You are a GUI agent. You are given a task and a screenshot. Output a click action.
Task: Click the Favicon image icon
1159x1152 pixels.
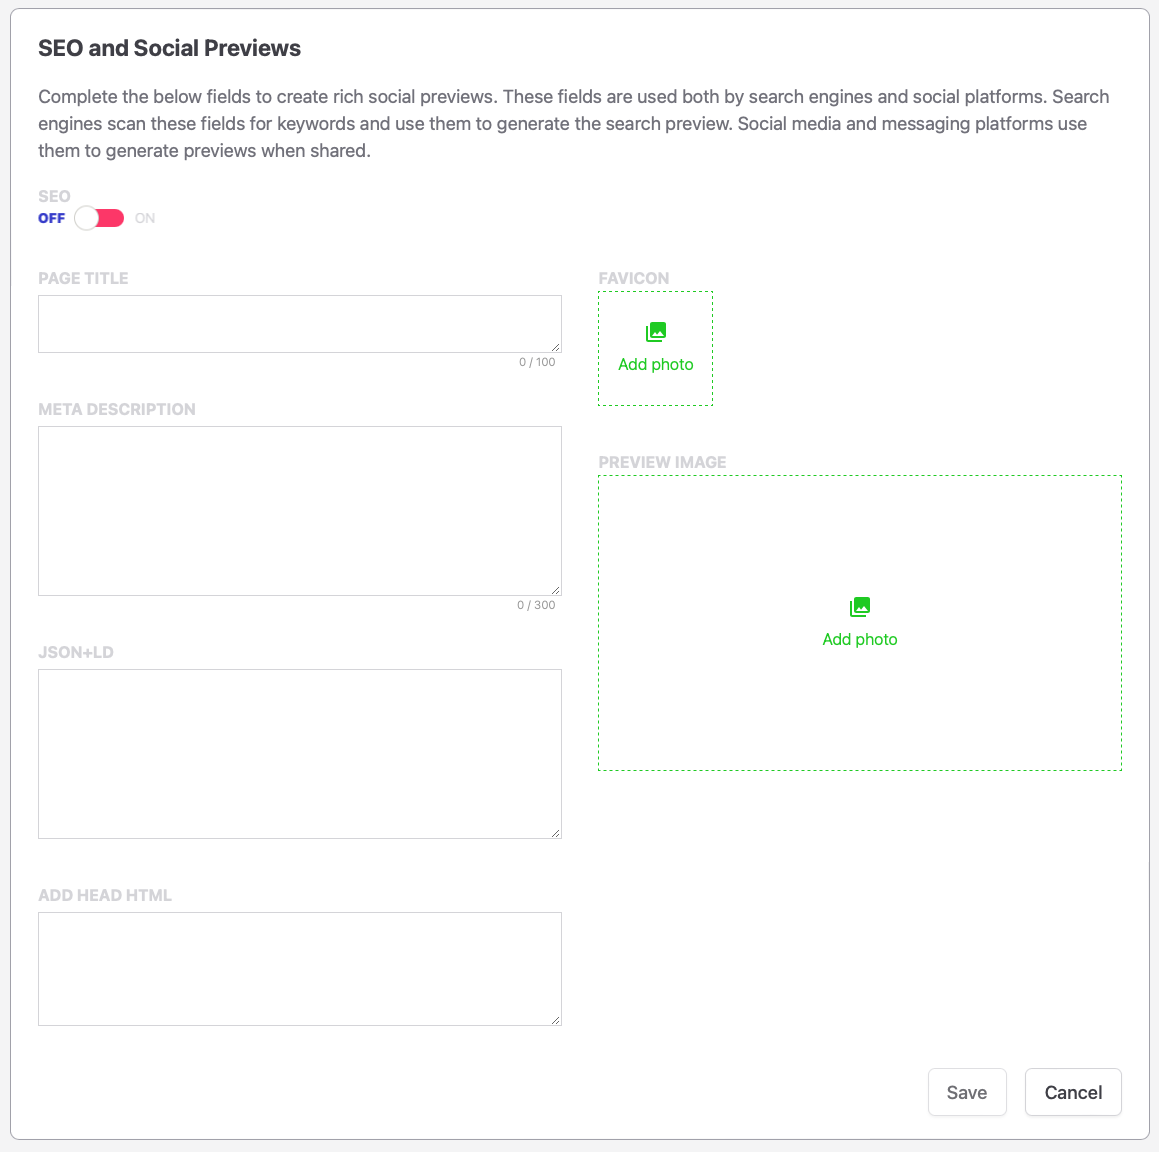(x=656, y=332)
